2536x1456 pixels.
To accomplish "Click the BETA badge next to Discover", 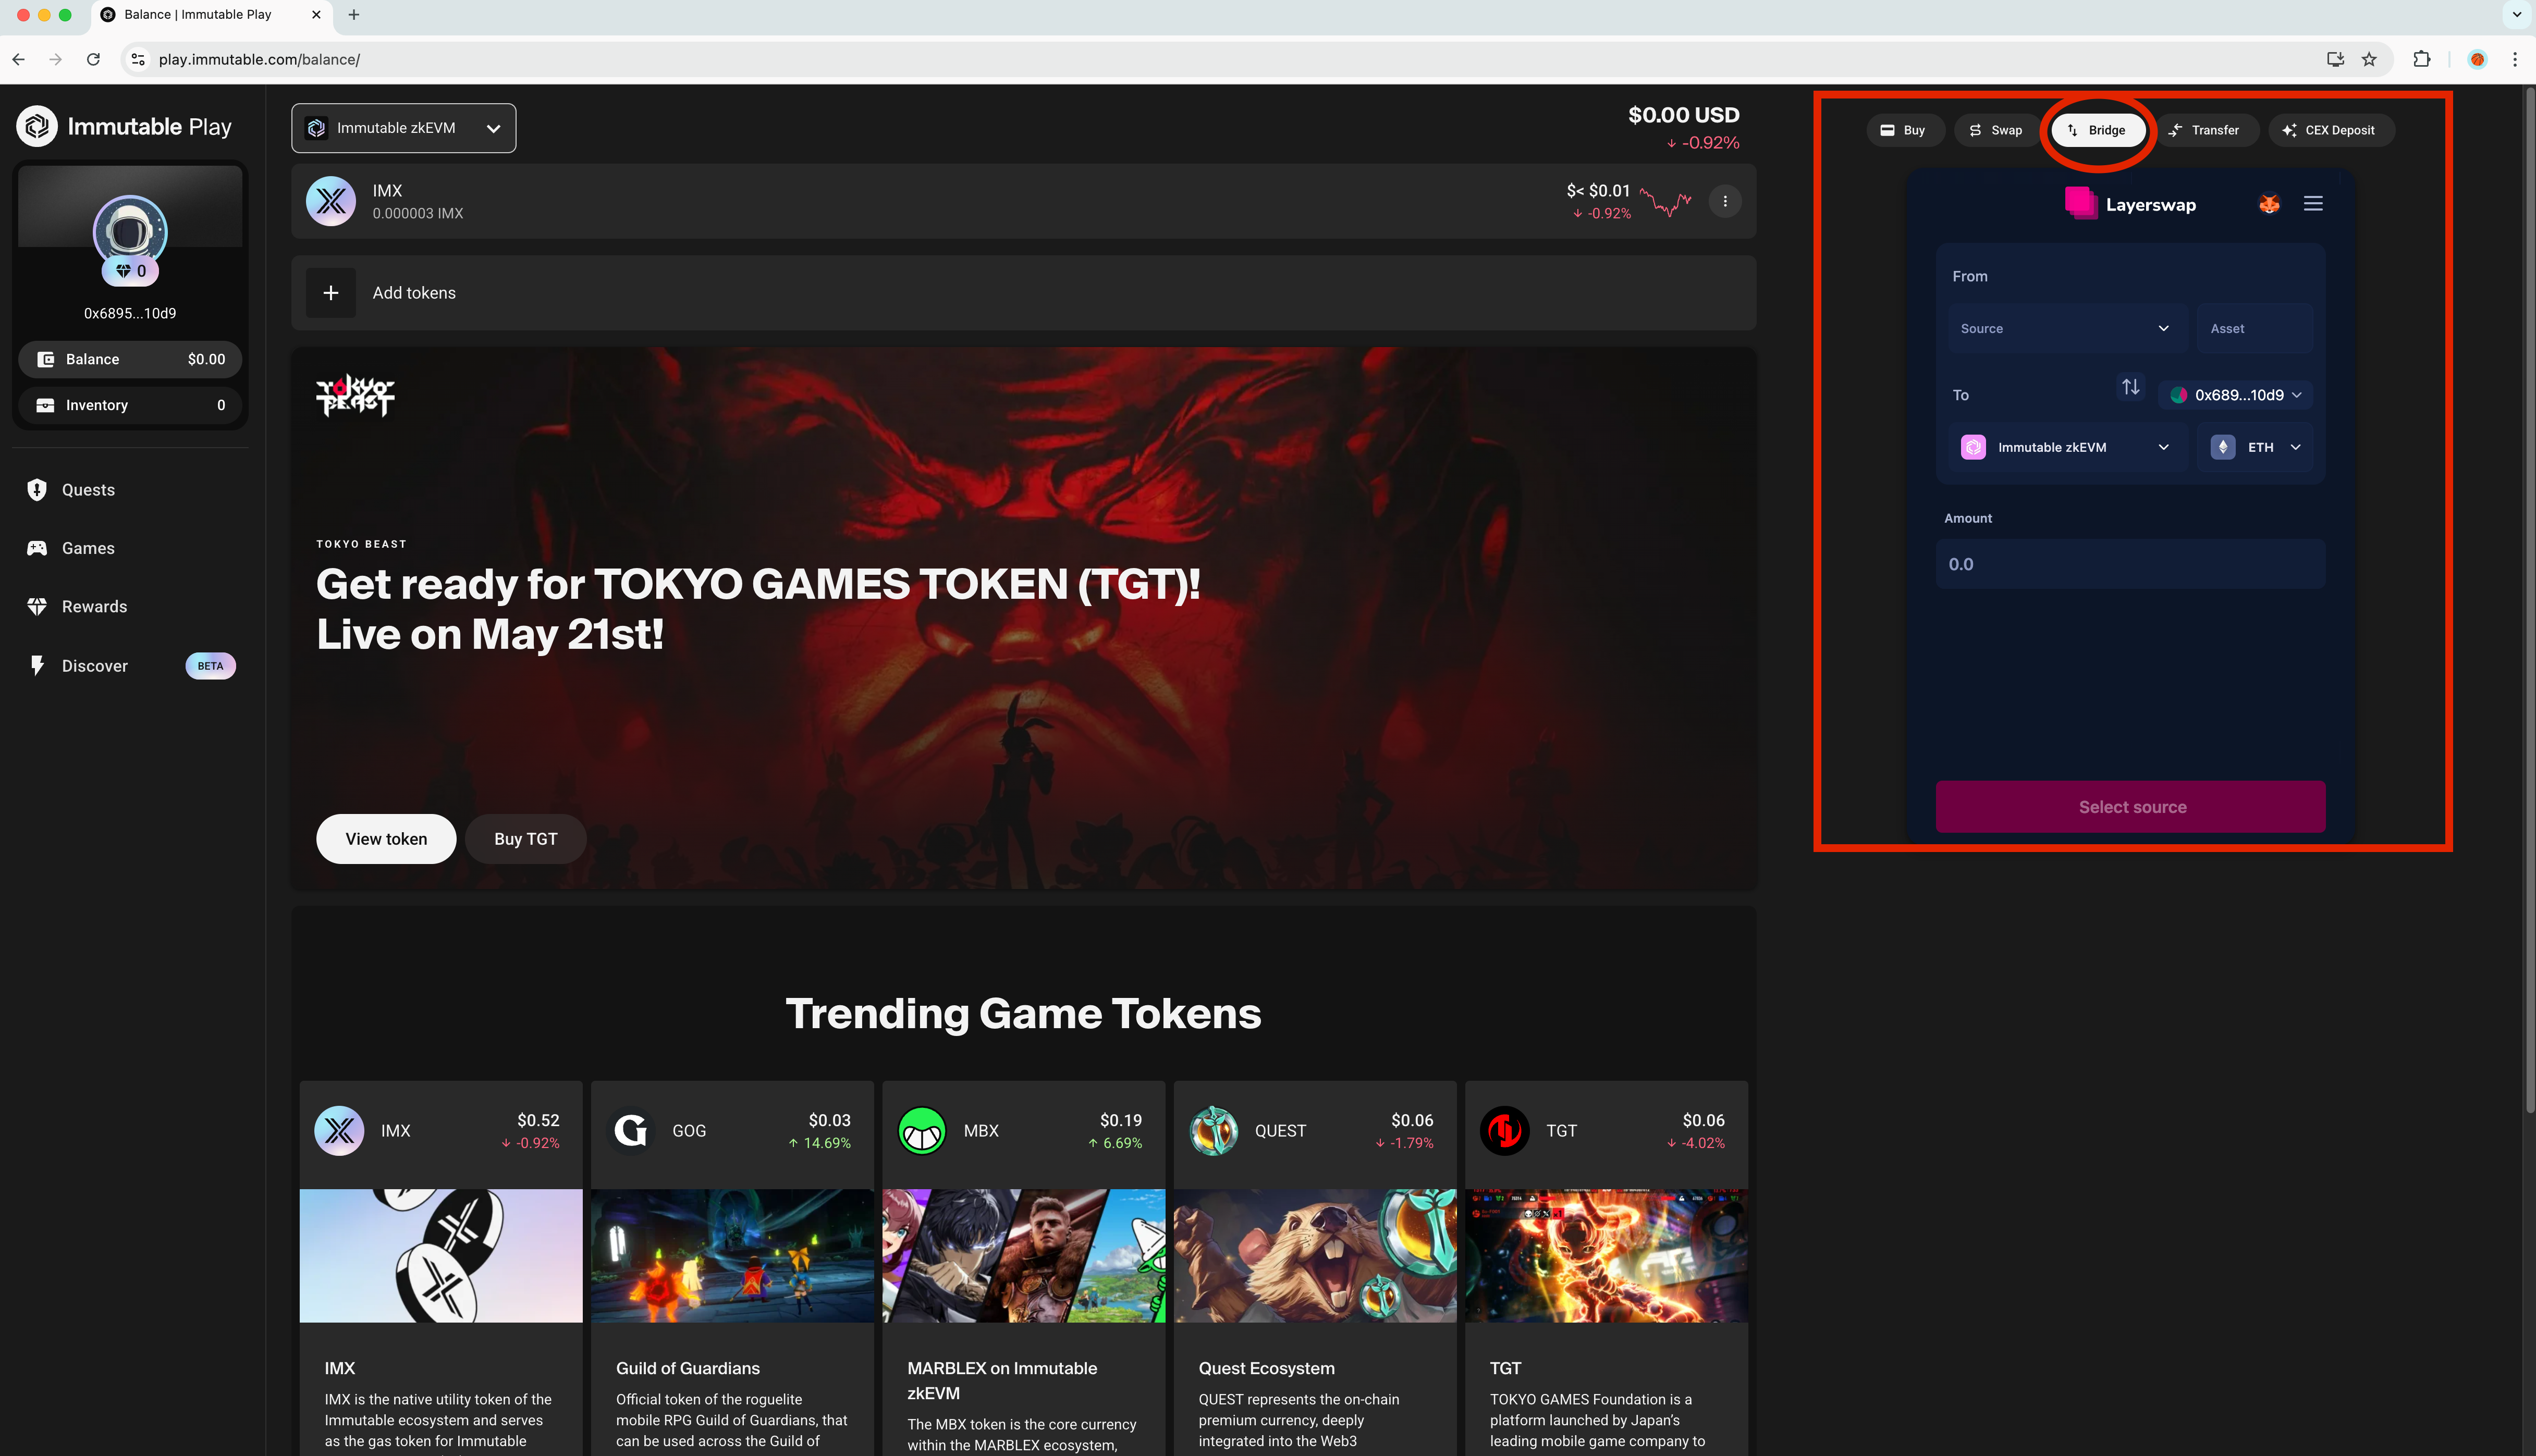I will click(211, 666).
